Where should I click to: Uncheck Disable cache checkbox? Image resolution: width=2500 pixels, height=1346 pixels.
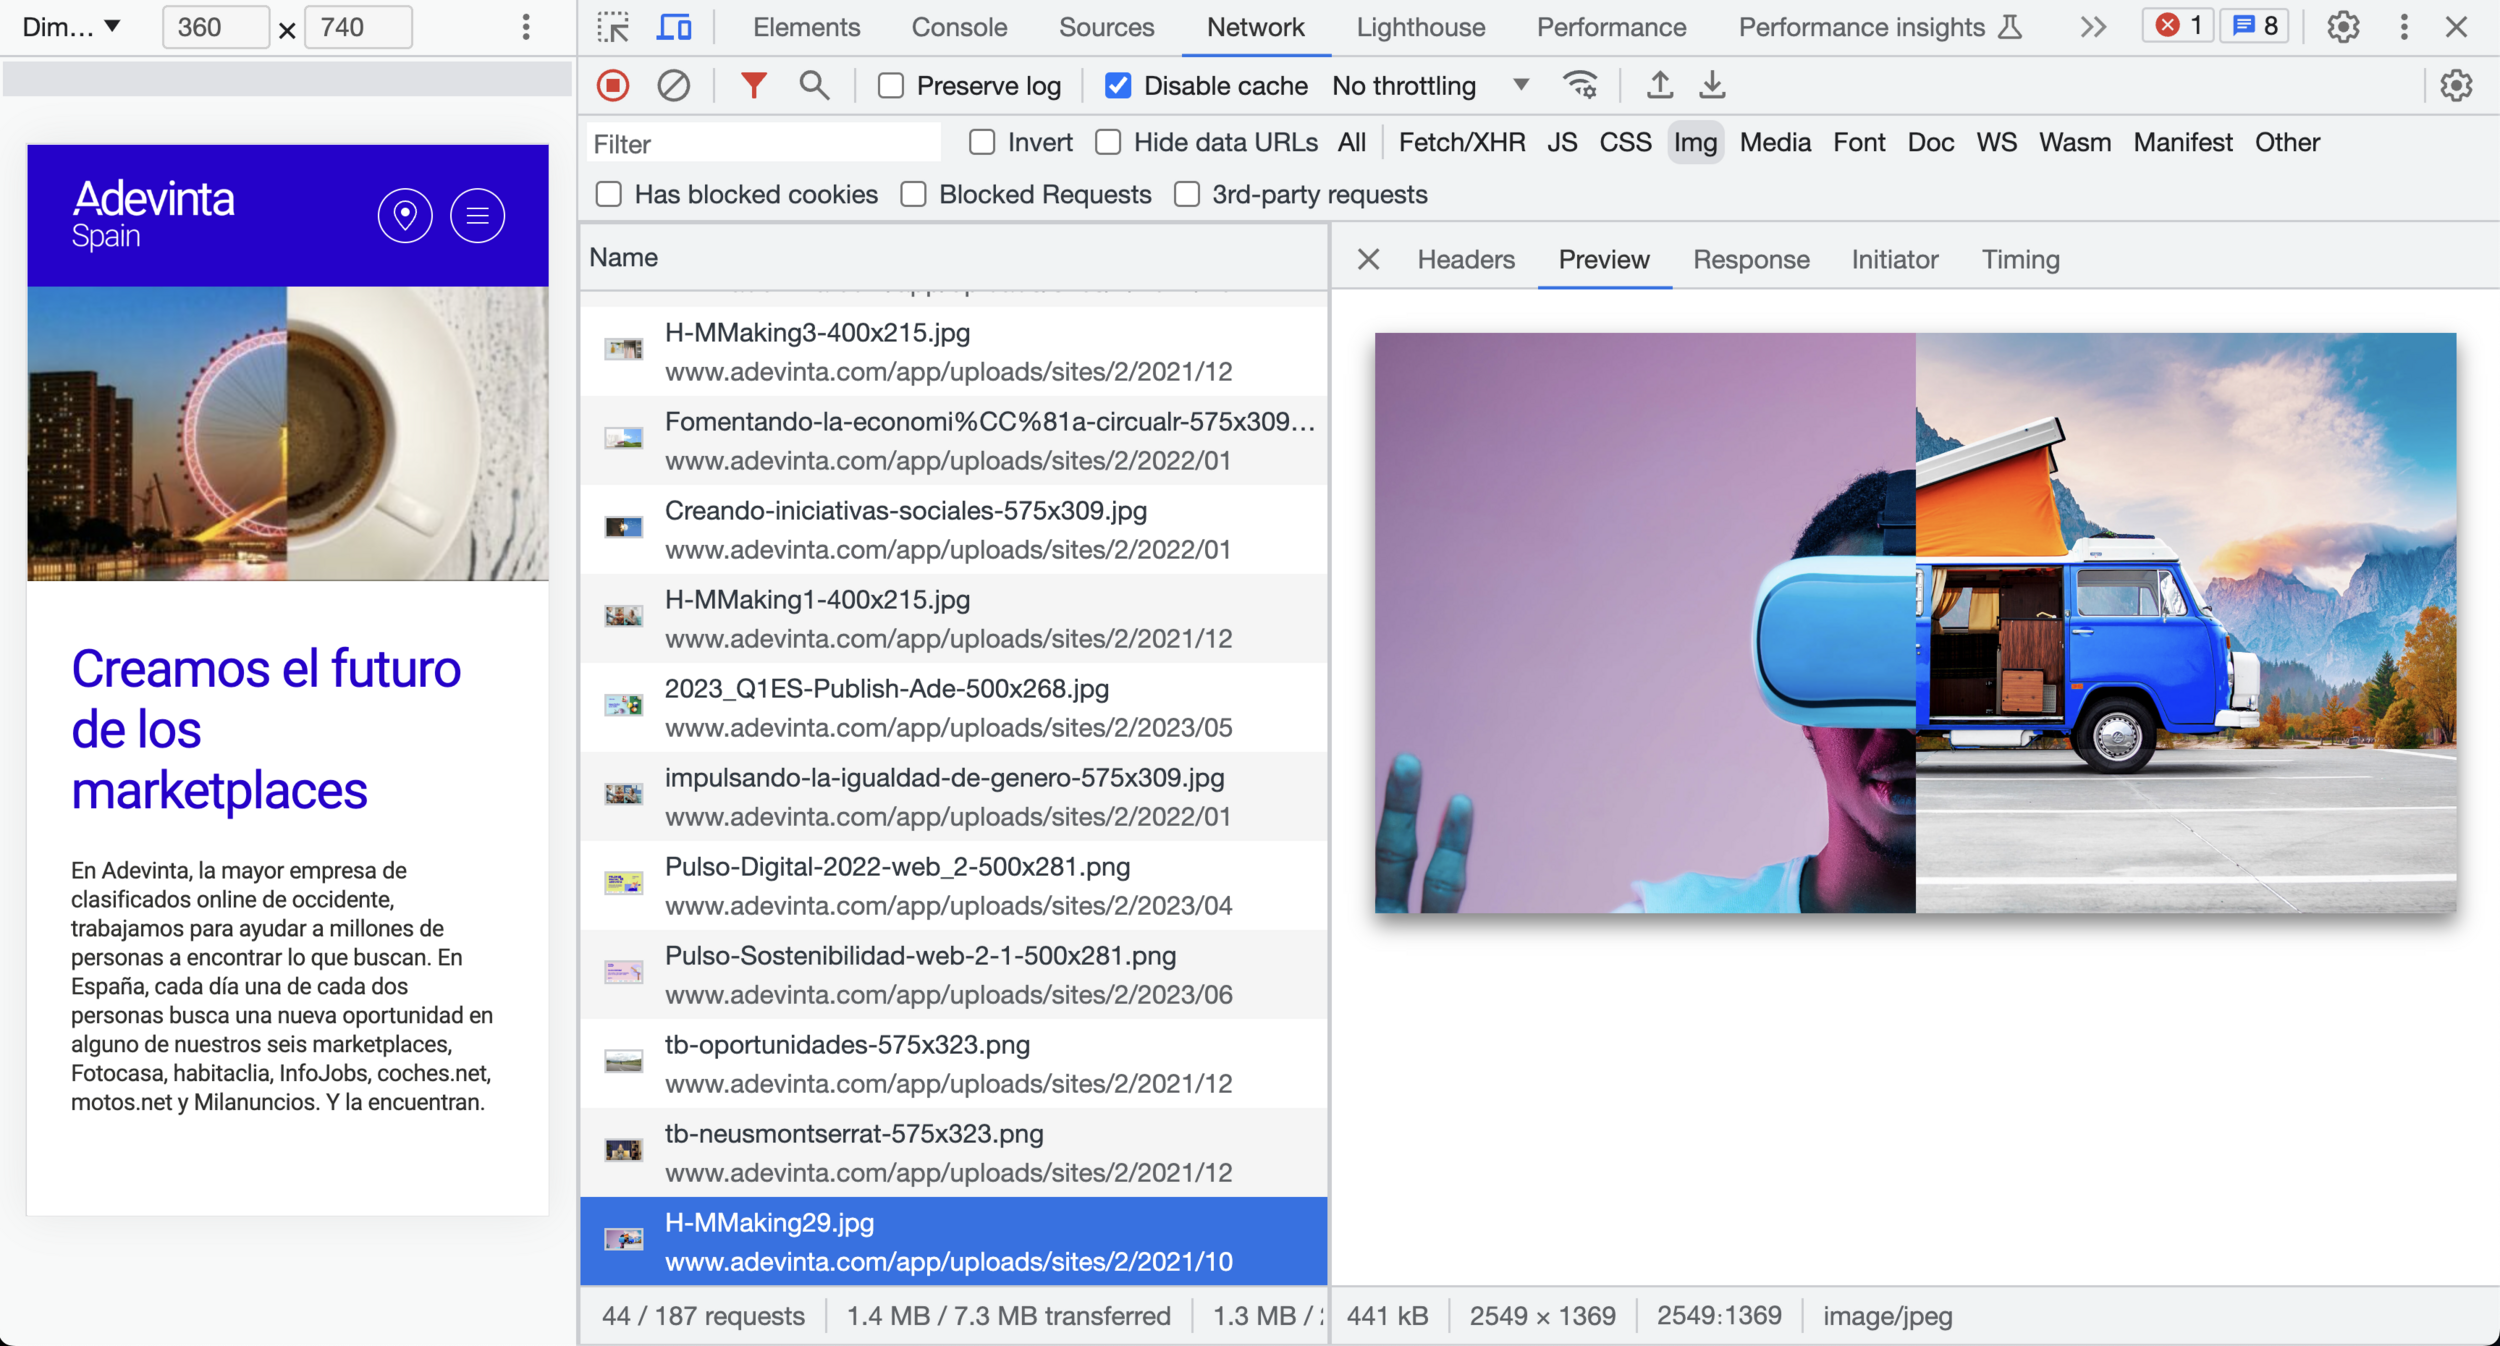click(1118, 86)
